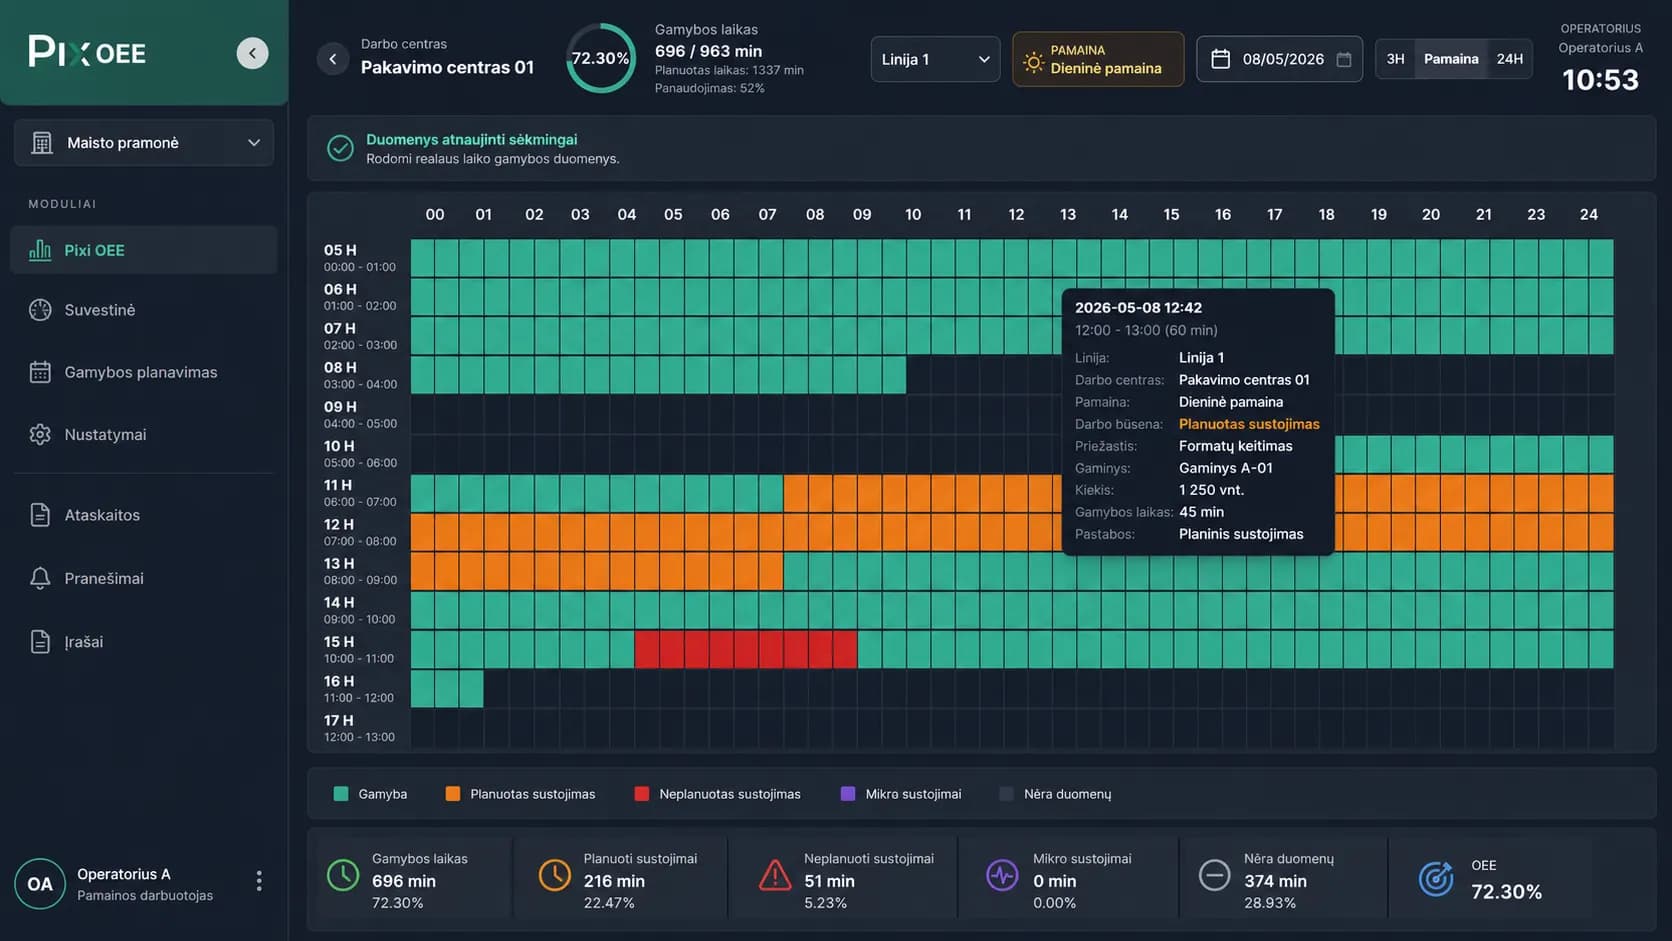Click the first green block in 16 H row
The image size is (1672, 941).
point(423,688)
